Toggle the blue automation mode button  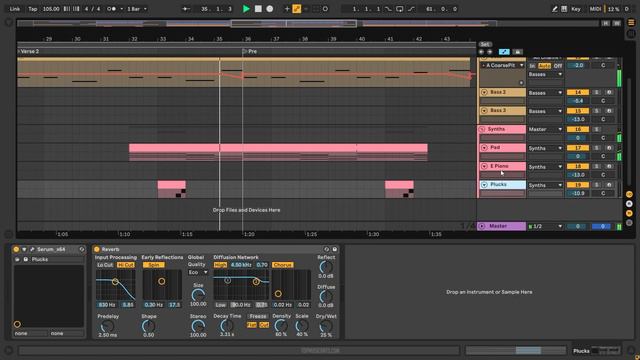(504, 52)
